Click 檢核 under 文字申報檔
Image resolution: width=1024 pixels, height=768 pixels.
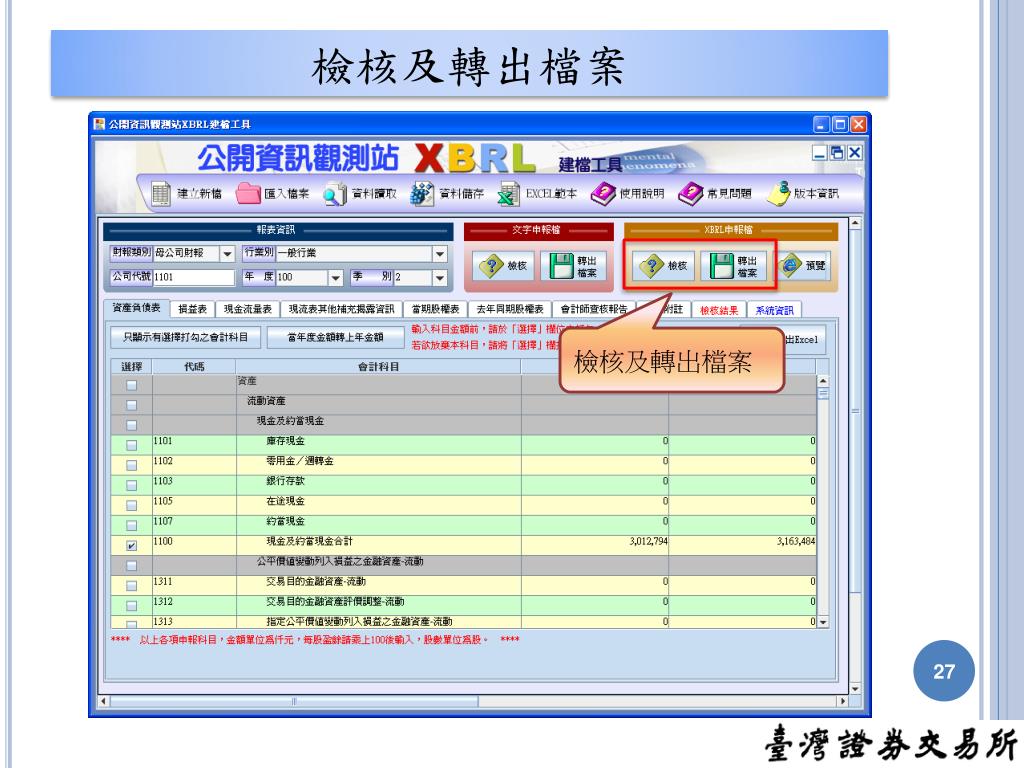pos(503,266)
